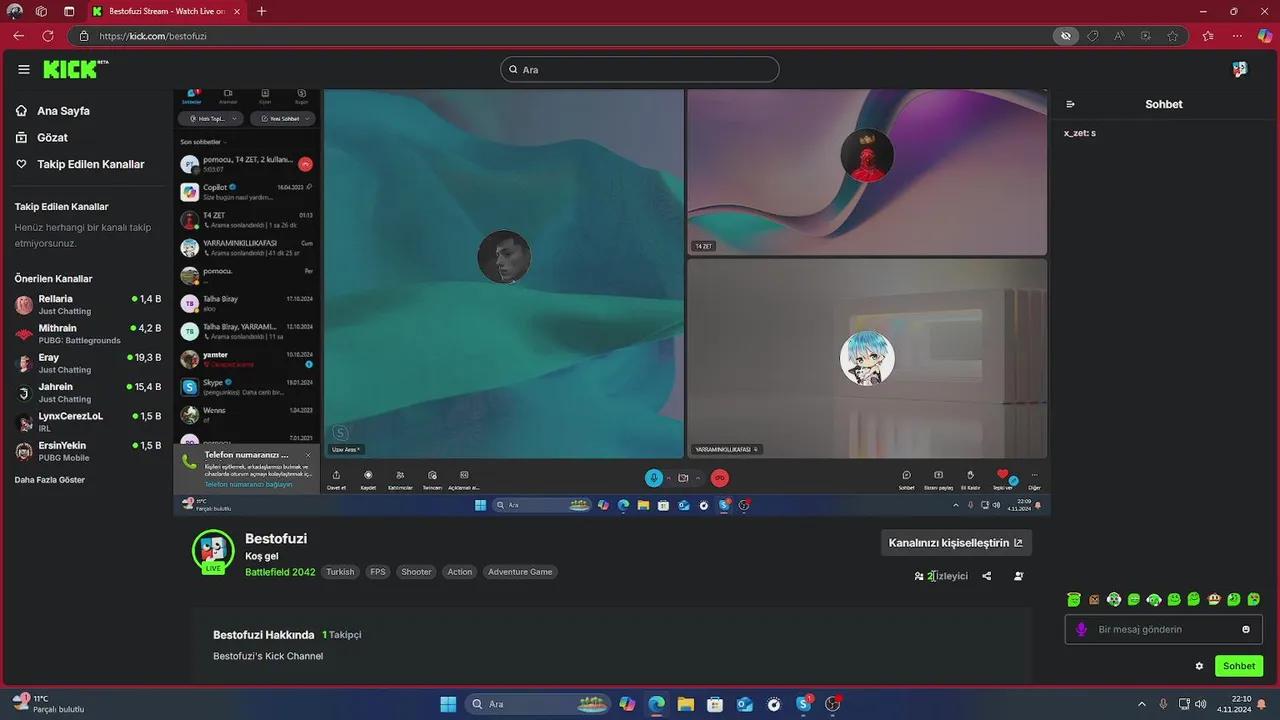Open the Battlefield 2042 category link

pos(280,572)
